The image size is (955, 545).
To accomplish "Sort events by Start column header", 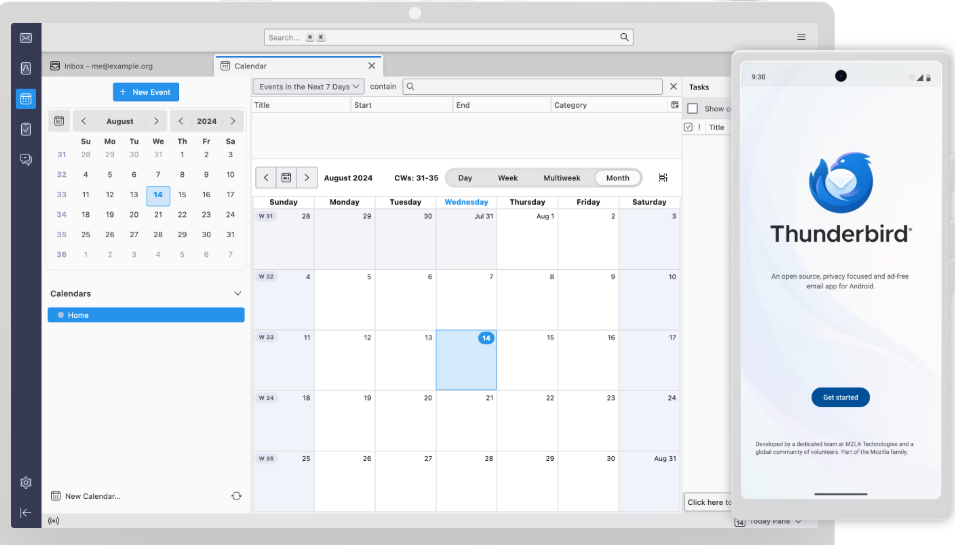I will pos(402,105).
